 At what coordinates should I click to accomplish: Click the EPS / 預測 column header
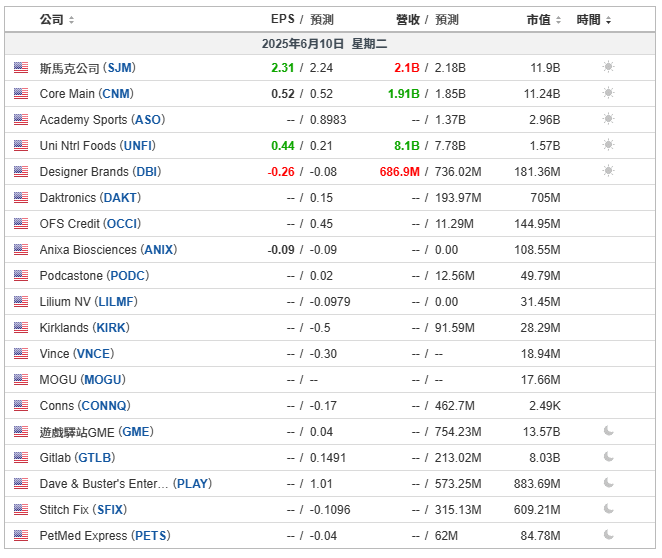point(302,19)
